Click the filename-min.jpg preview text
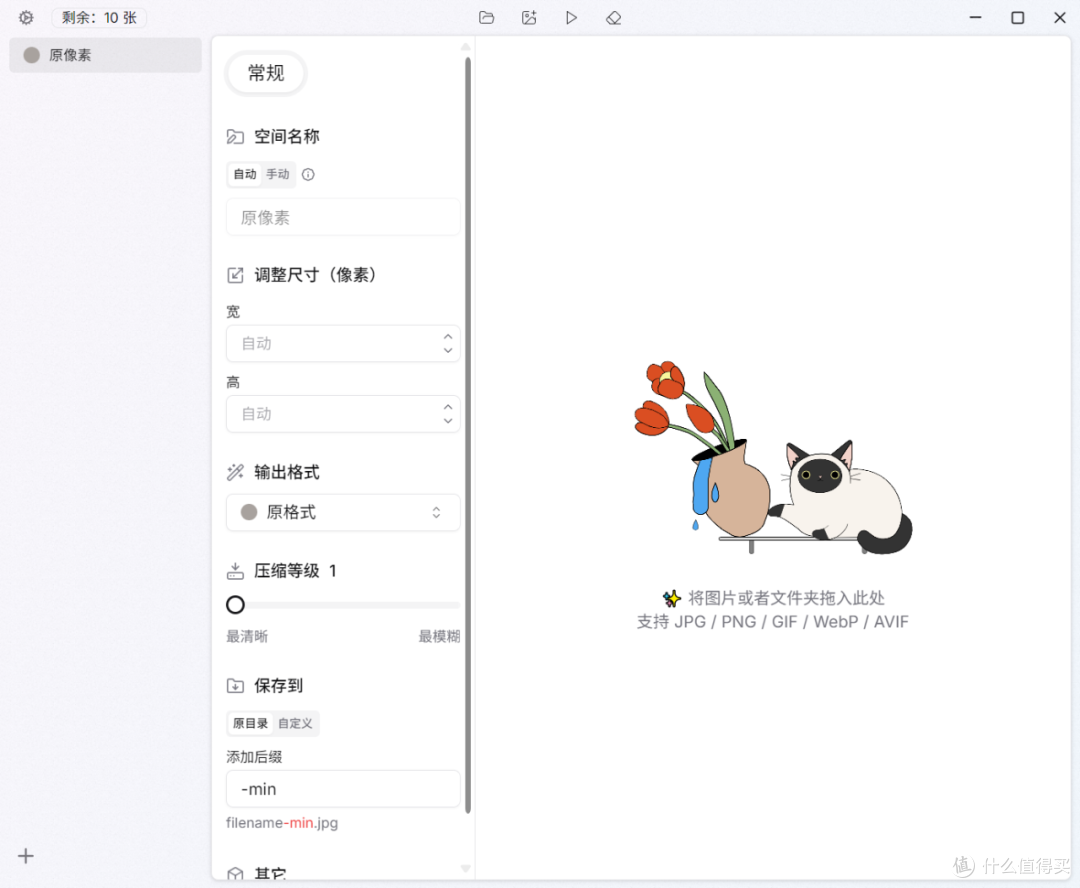The height and width of the screenshot is (888, 1080). click(x=282, y=823)
